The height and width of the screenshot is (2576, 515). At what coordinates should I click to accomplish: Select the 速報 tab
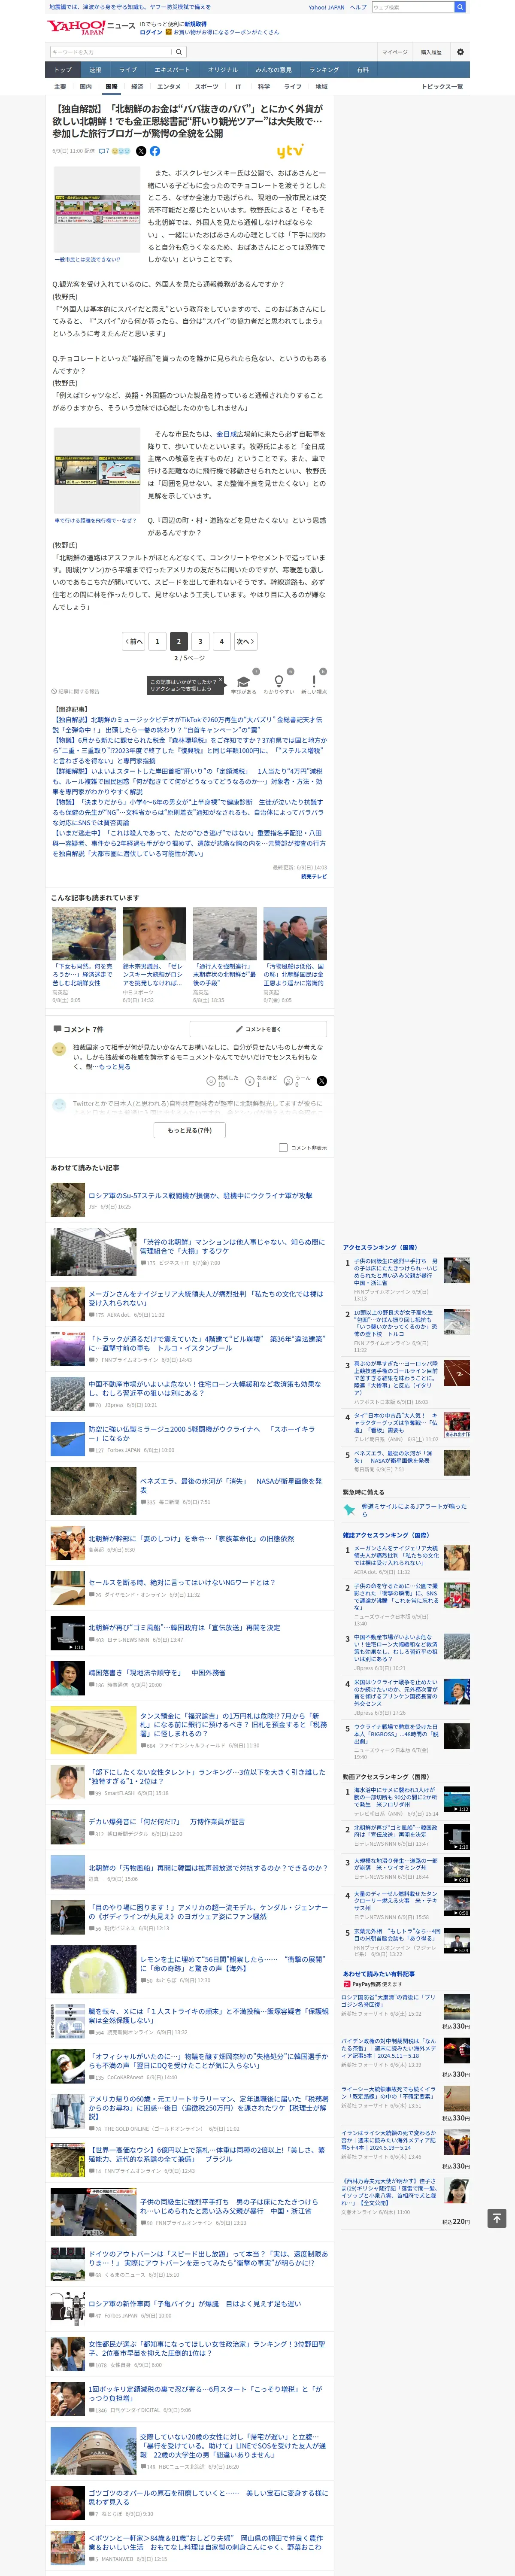point(95,70)
